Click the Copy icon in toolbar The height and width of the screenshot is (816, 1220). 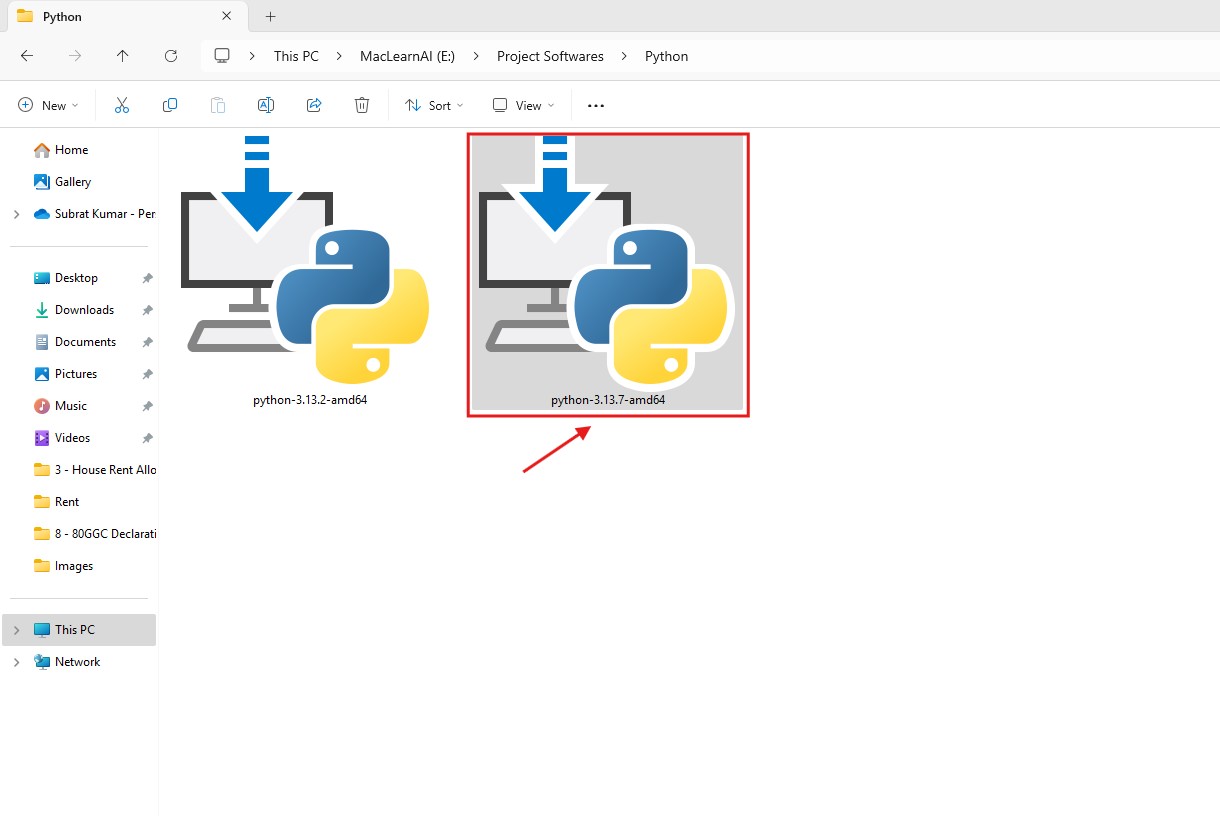click(x=170, y=105)
